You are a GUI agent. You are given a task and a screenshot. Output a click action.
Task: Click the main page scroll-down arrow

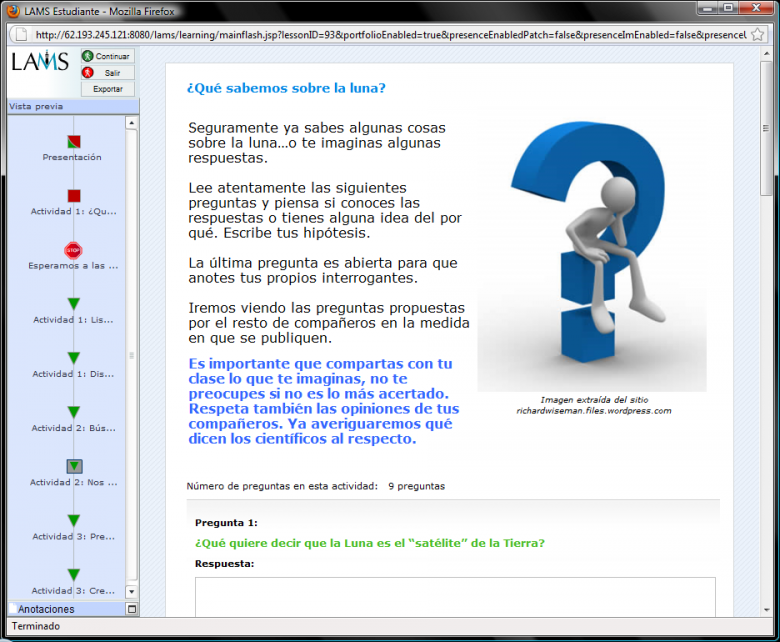coord(767,609)
